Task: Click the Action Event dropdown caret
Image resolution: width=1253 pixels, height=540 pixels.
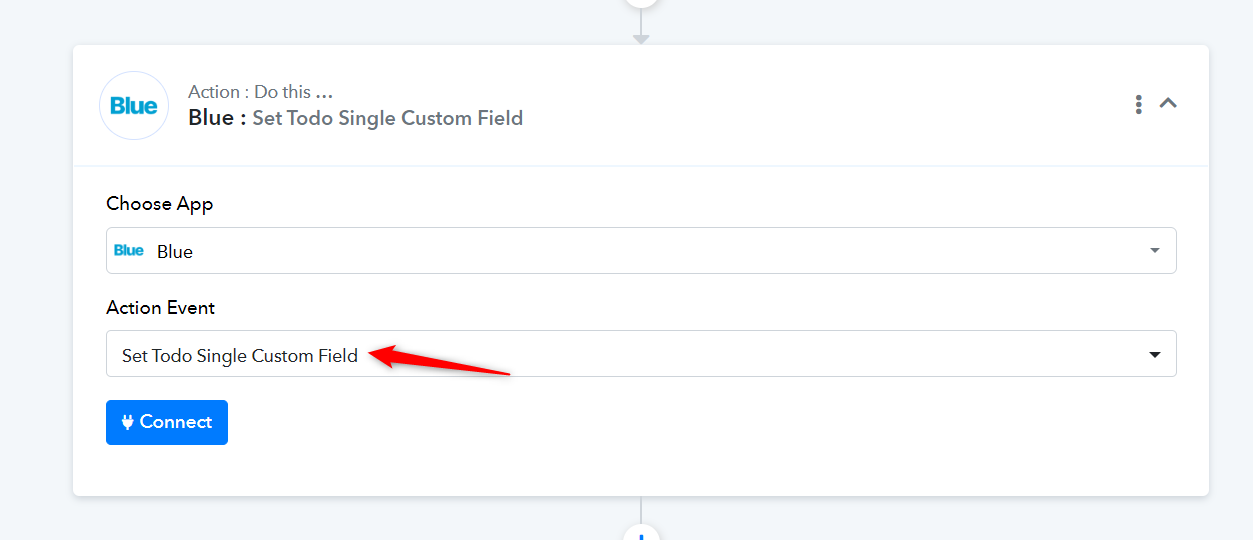Action: tap(1155, 355)
